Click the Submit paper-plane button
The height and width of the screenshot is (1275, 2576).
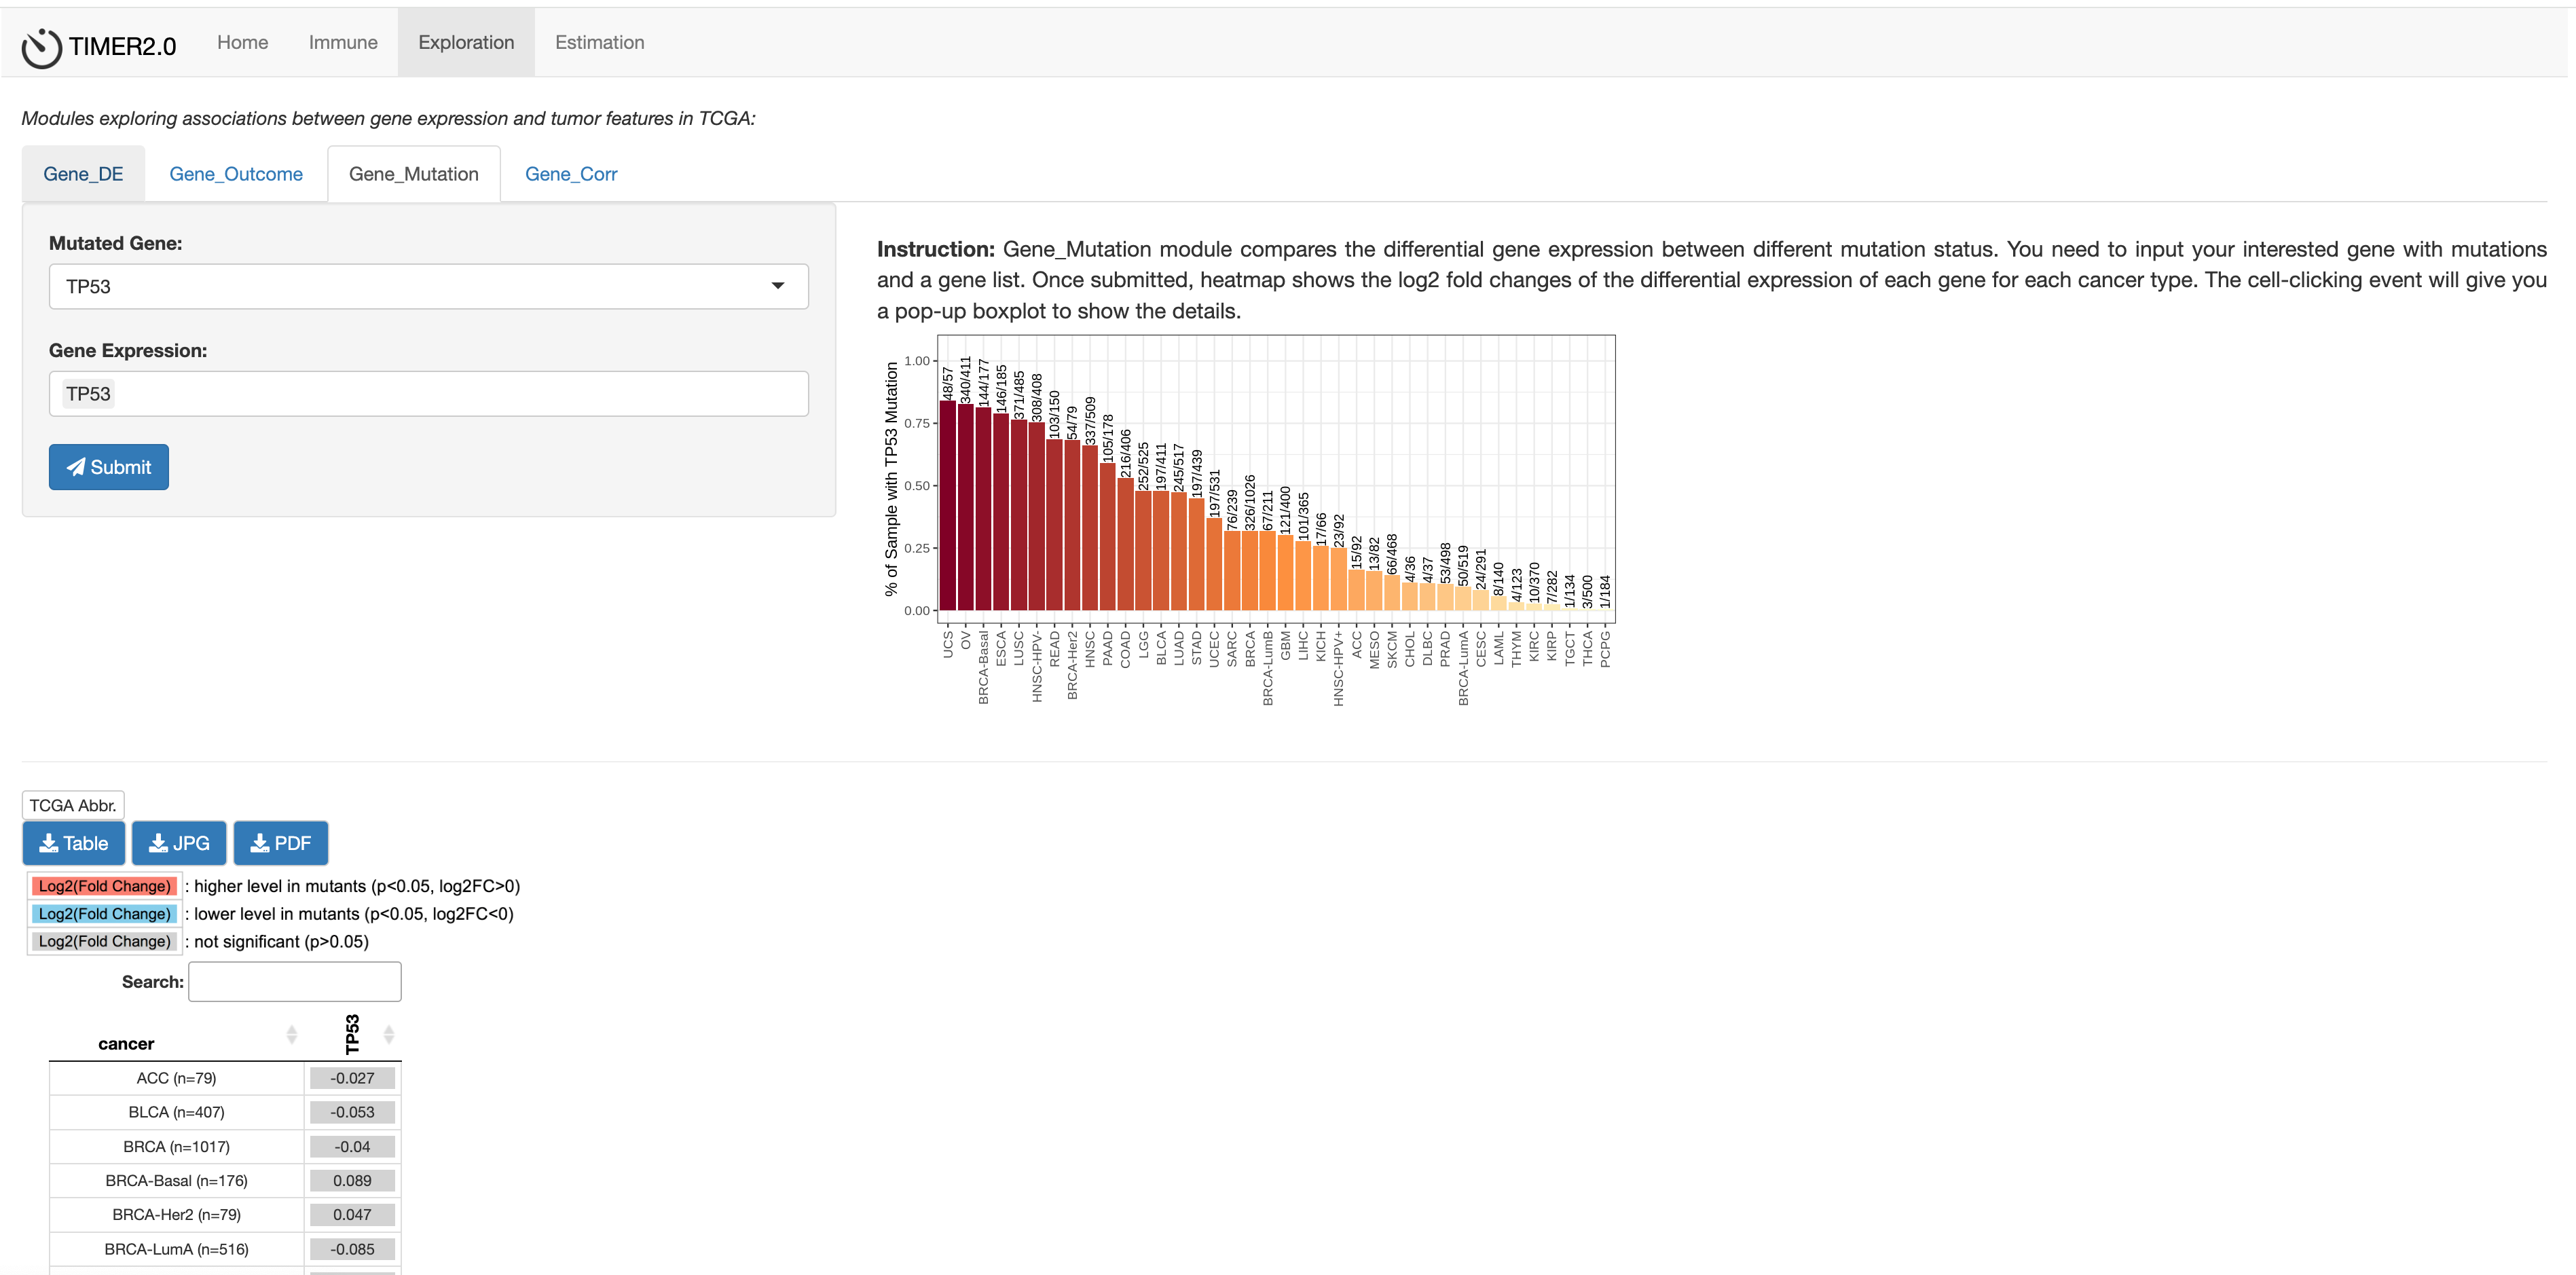coord(109,467)
